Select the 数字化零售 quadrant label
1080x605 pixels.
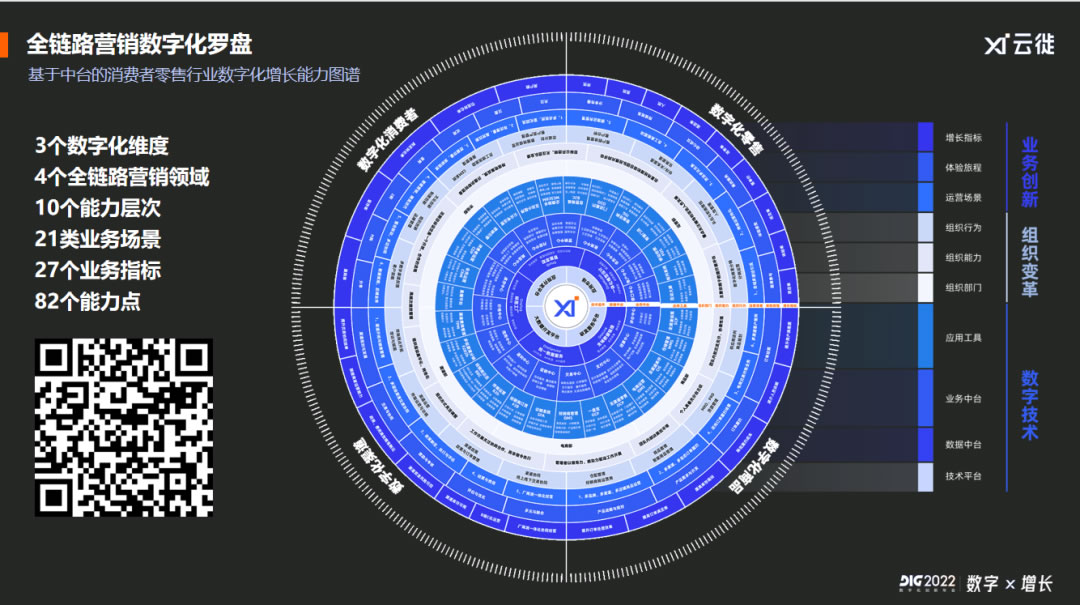736,129
